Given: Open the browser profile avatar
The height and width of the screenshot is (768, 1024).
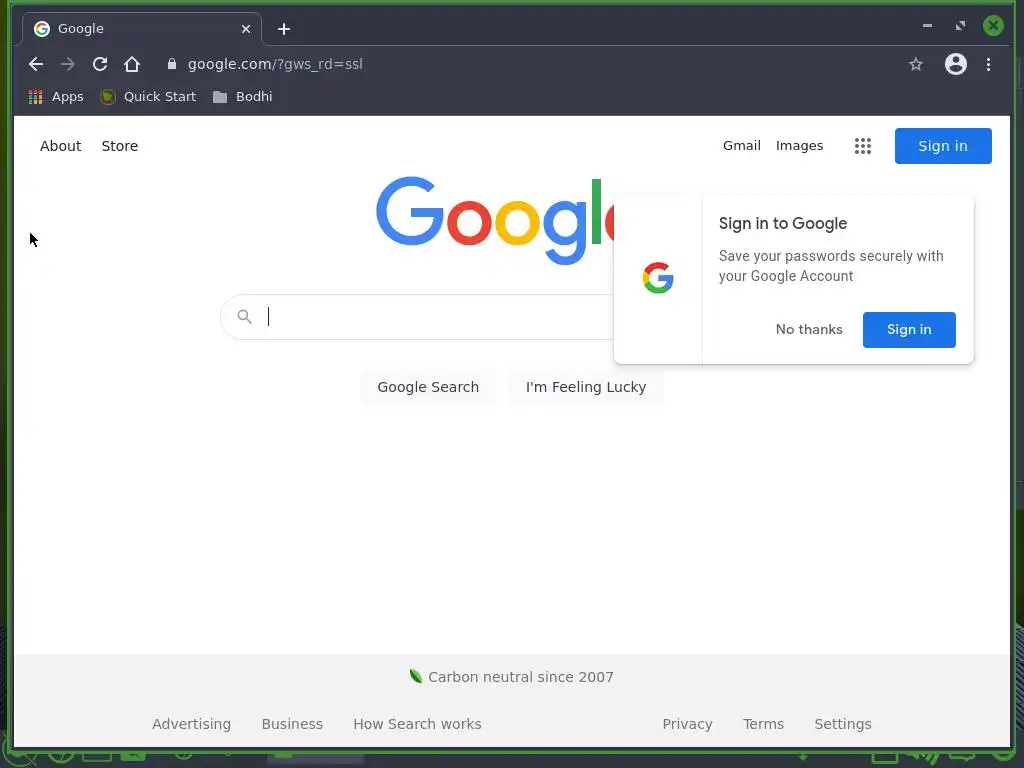Looking at the screenshot, I should [x=955, y=64].
